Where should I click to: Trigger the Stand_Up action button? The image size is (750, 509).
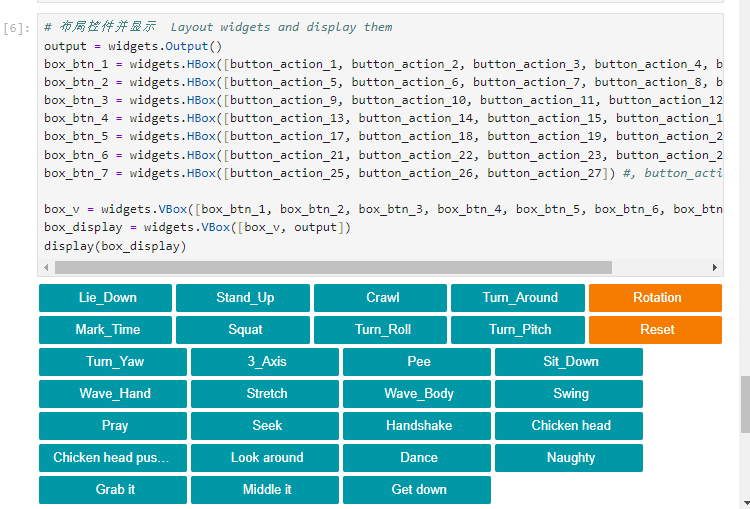[x=243, y=298]
